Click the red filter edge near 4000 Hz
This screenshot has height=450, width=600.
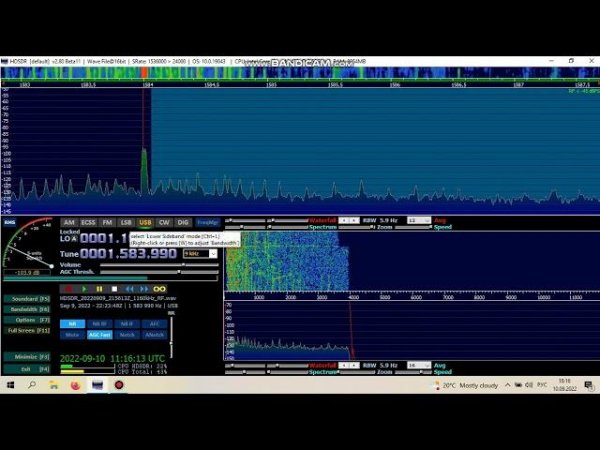[x=350, y=331]
